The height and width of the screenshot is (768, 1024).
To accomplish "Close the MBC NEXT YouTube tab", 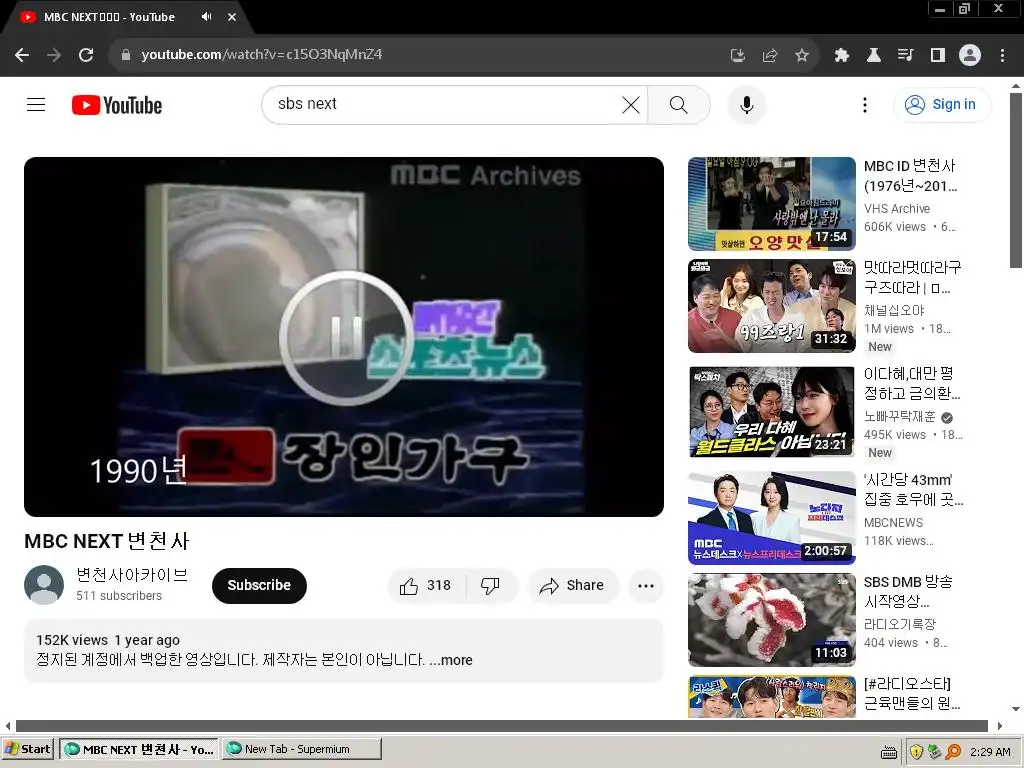I will (x=232, y=17).
